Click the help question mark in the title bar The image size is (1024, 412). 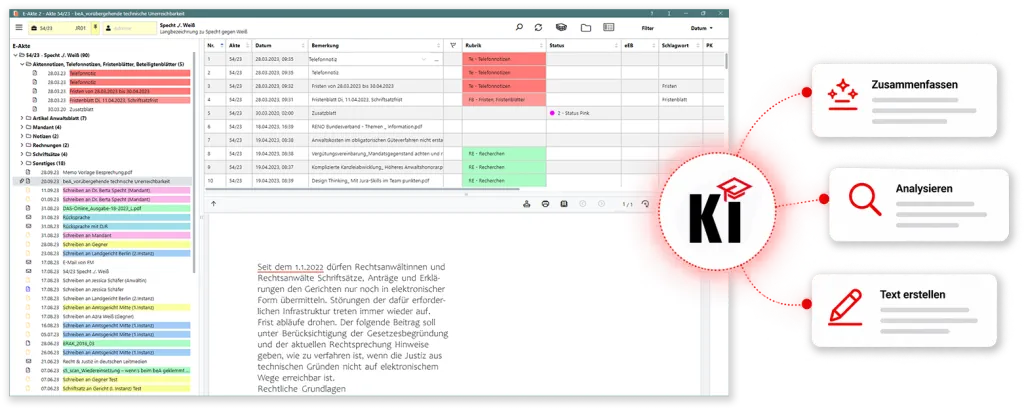[x=652, y=13]
